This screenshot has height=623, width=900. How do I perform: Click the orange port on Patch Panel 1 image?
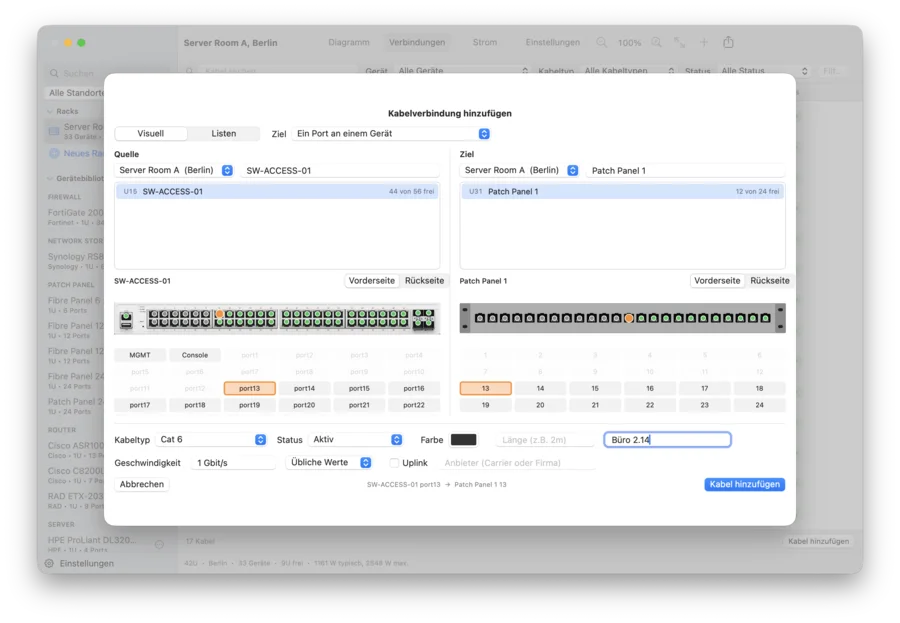[629, 318]
